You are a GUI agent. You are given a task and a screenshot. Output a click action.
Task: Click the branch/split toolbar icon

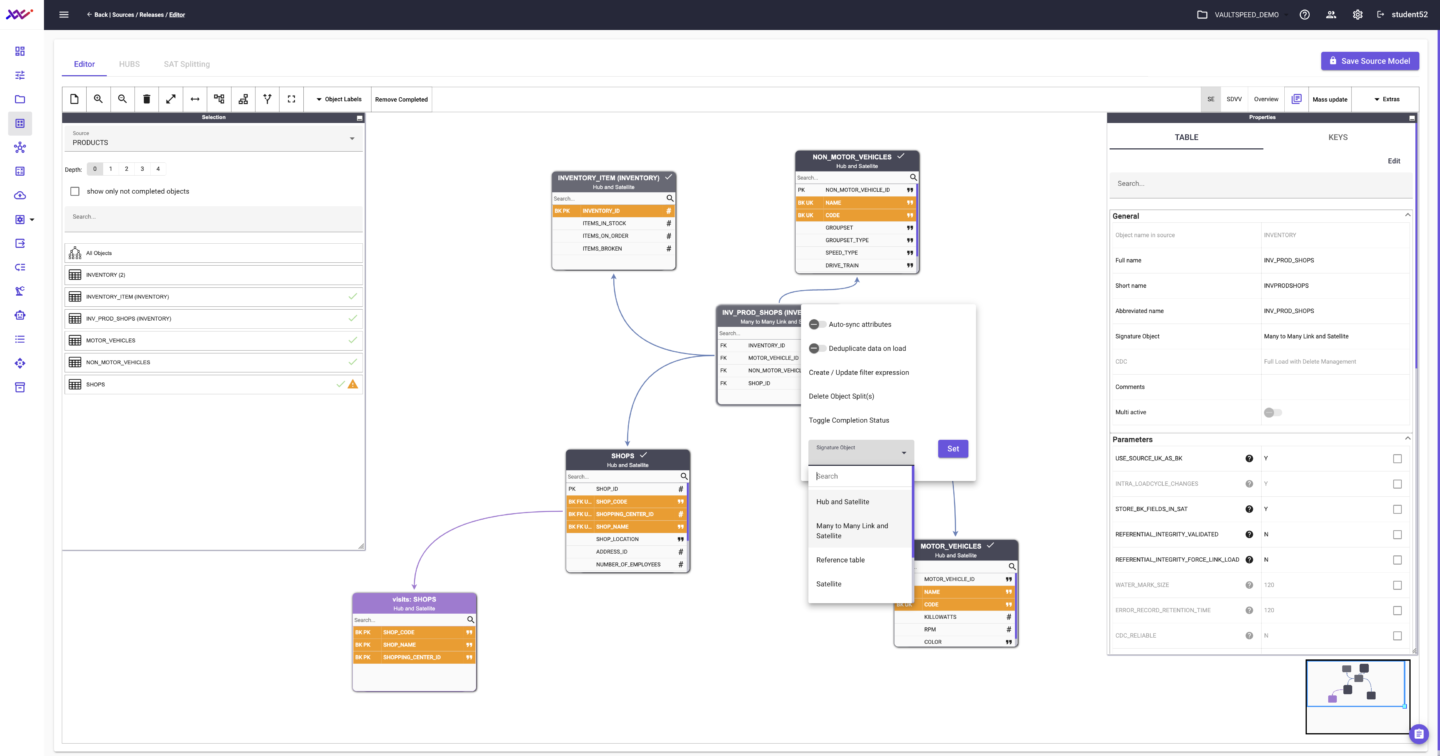click(x=266, y=99)
